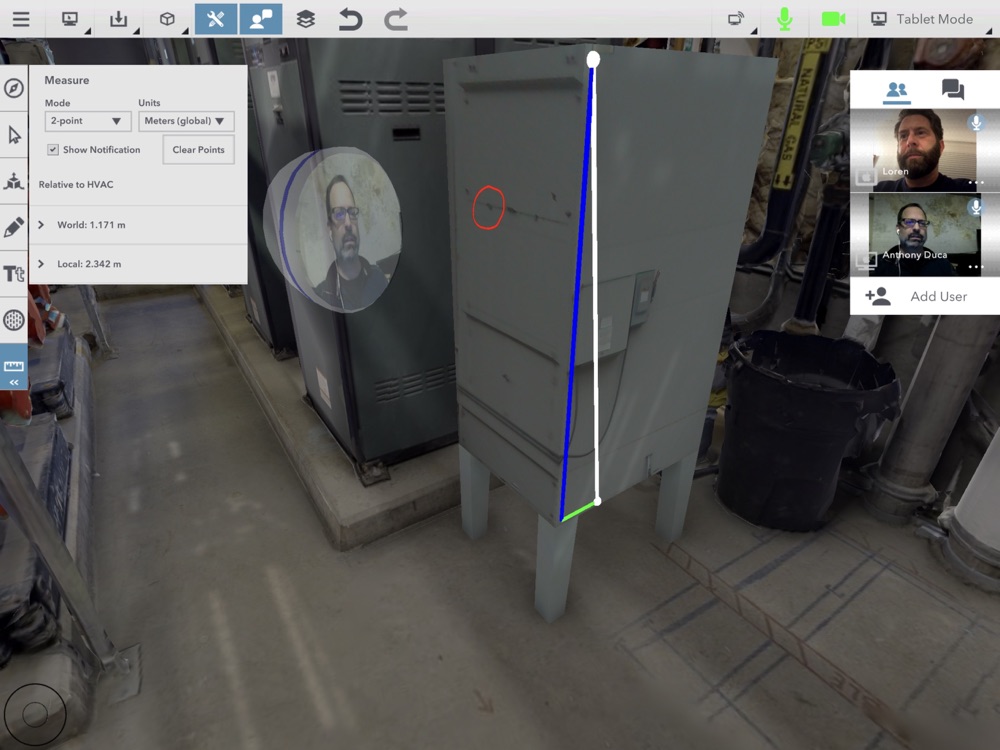1000x750 pixels.
Task: Open the Units Meters (global) dropdown
Action: coord(186,121)
